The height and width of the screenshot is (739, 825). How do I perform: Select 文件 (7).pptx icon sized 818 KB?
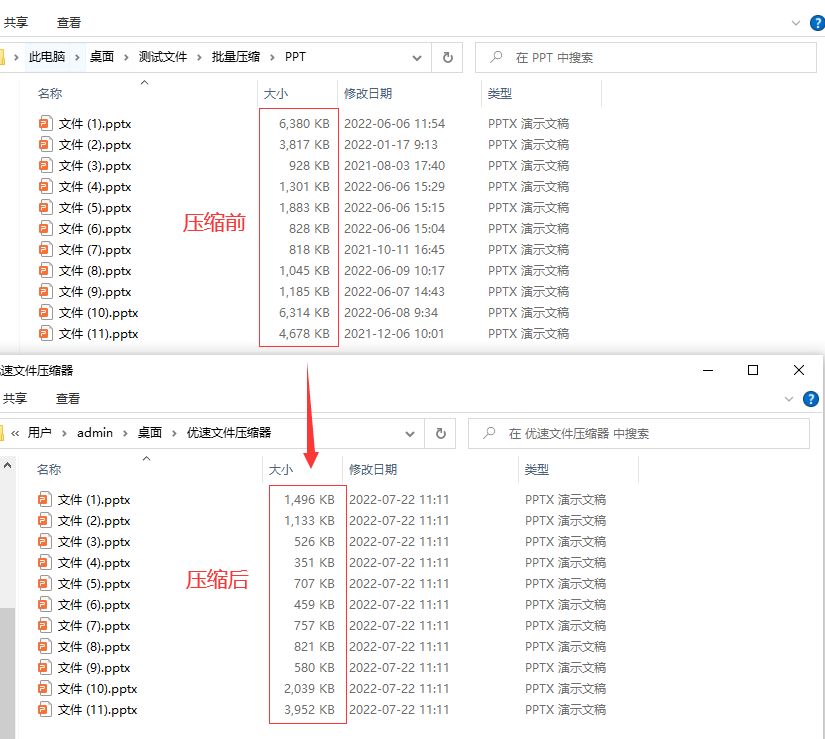45,249
